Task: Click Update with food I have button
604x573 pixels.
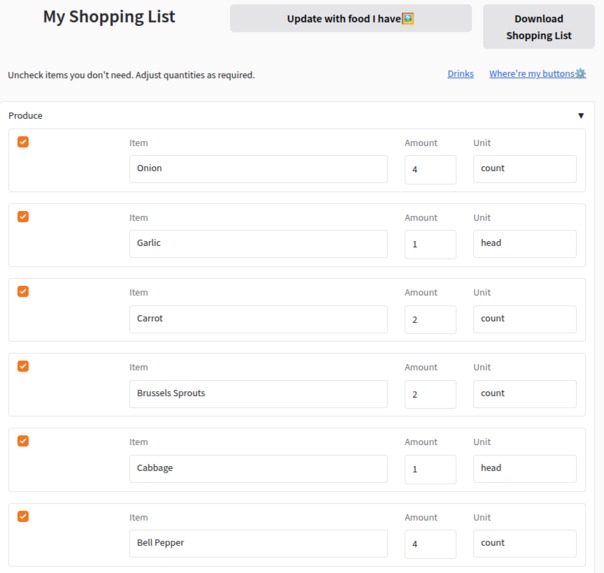Action: tap(351, 18)
